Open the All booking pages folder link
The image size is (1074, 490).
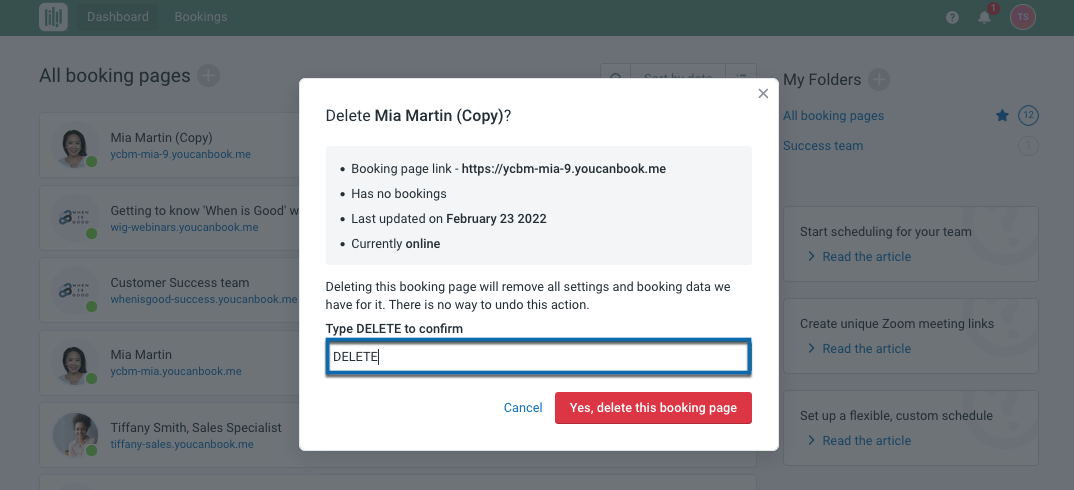833,116
